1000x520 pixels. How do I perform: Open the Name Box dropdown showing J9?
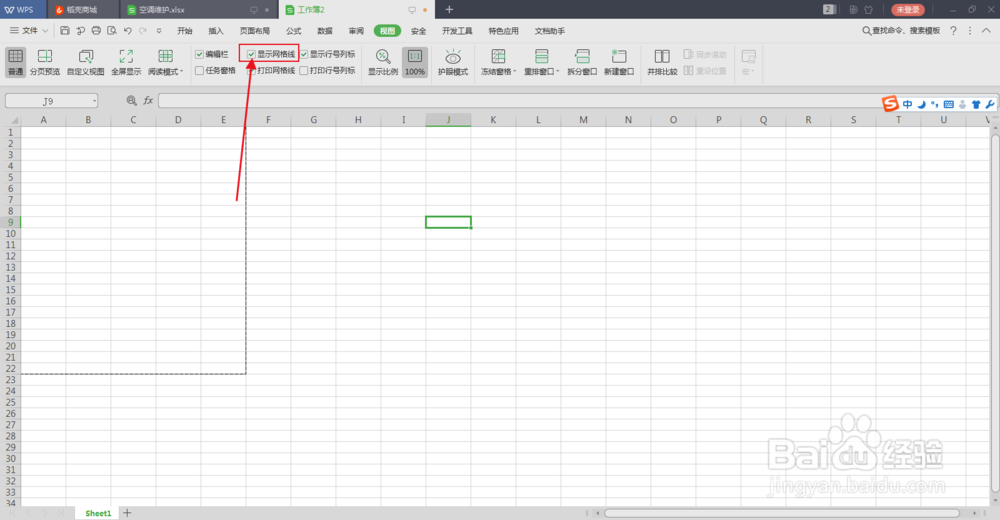pyautogui.click(x=94, y=101)
